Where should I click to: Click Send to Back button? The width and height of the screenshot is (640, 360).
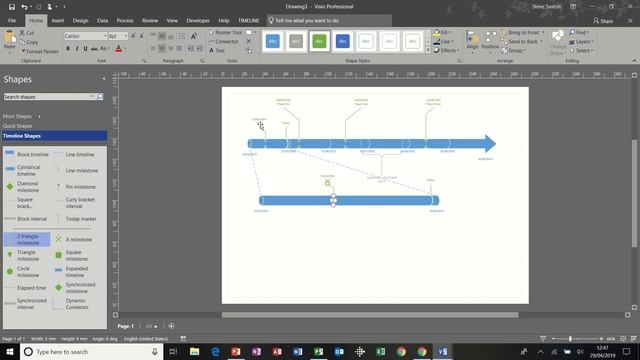click(x=520, y=42)
